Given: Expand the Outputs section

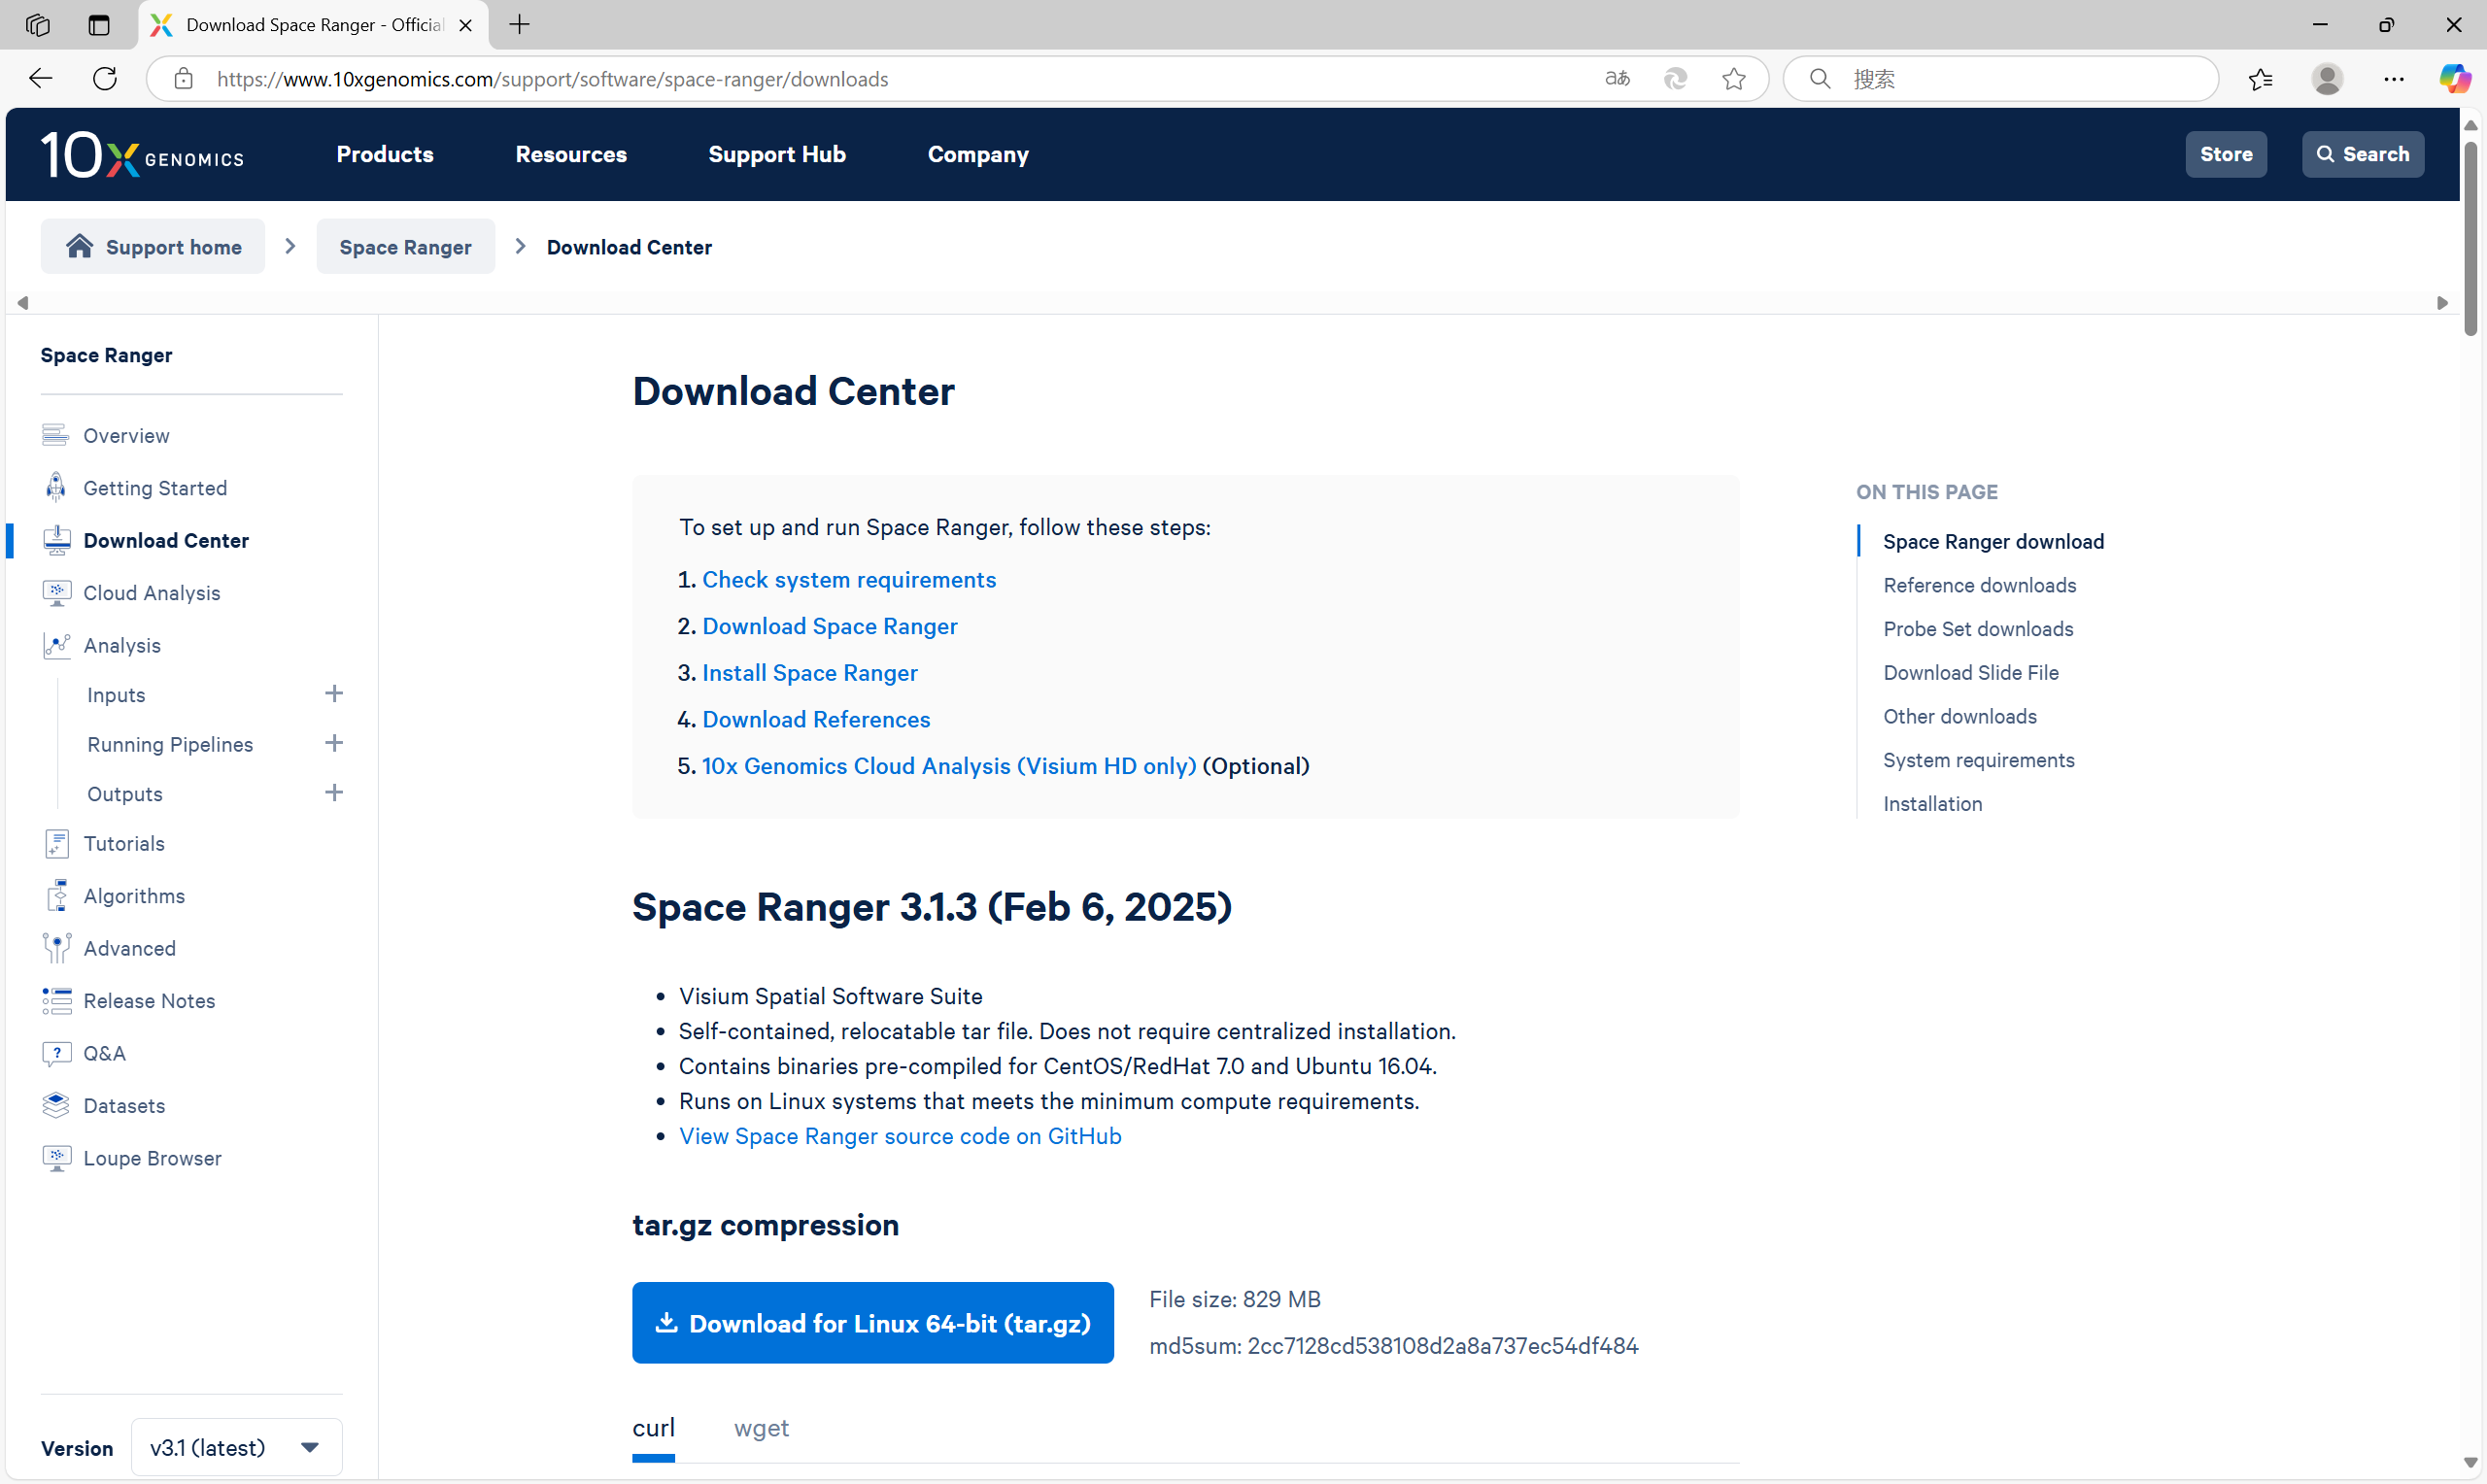Looking at the screenshot, I should coord(334,793).
